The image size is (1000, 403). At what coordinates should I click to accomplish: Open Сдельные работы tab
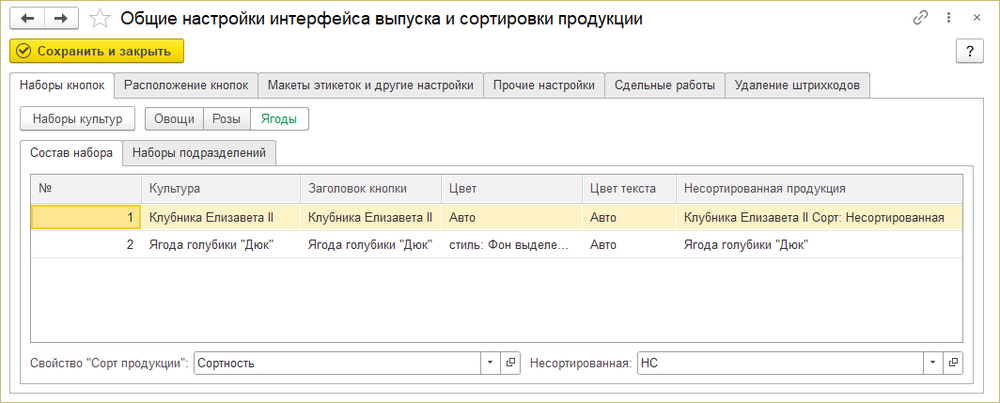tap(665, 85)
